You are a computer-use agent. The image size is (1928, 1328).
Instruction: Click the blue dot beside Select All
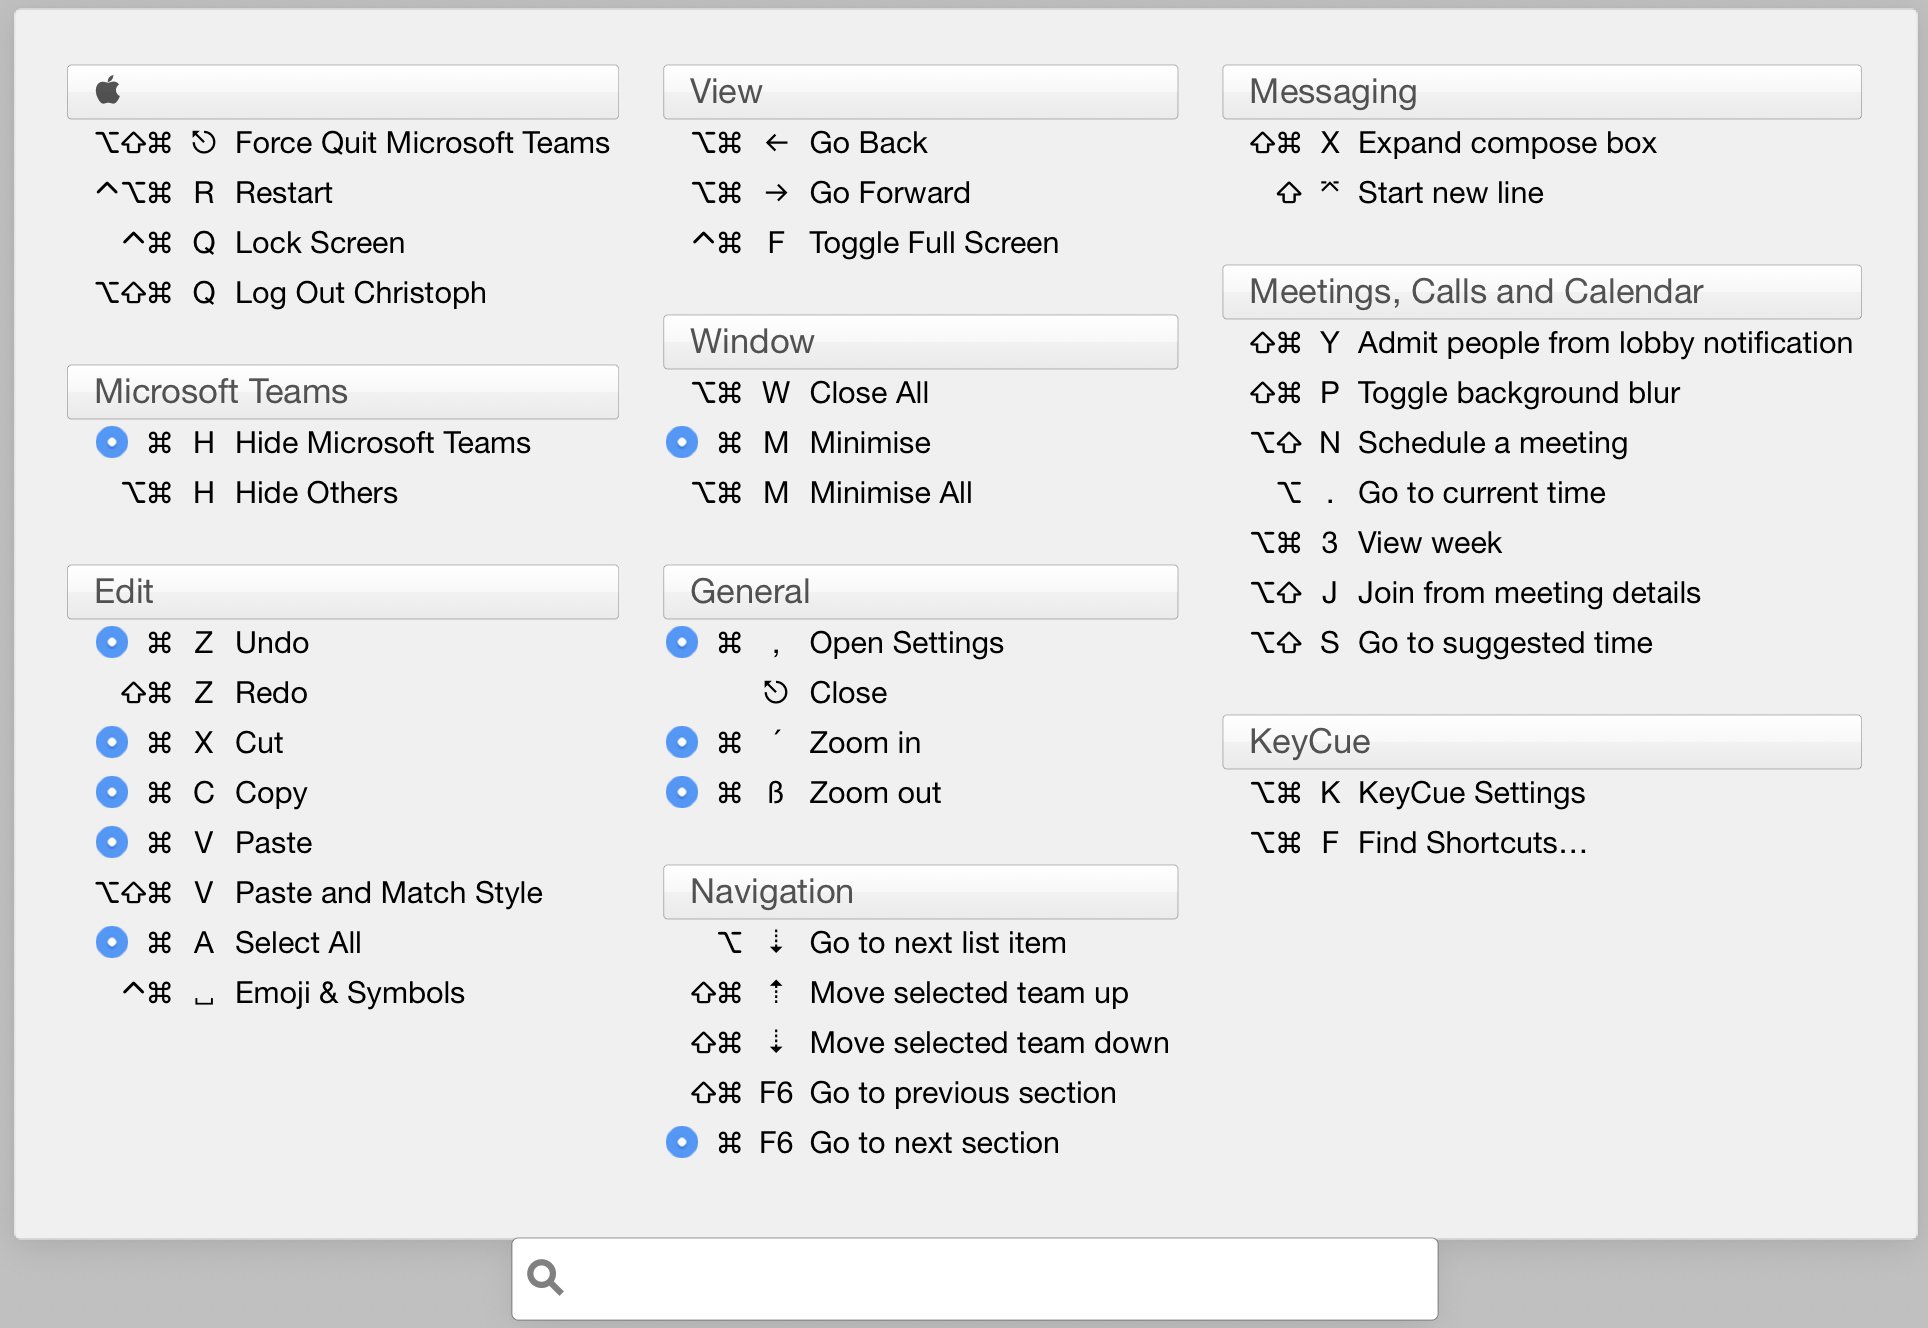[x=112, y=942]
